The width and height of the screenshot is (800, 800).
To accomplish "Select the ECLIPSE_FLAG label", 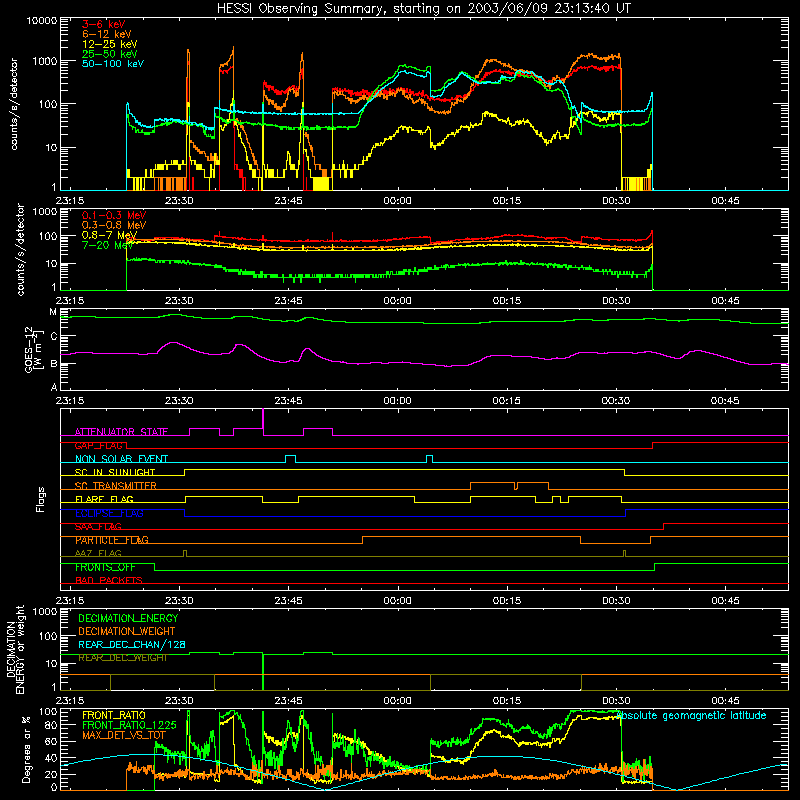I will [x=109, y=513].
